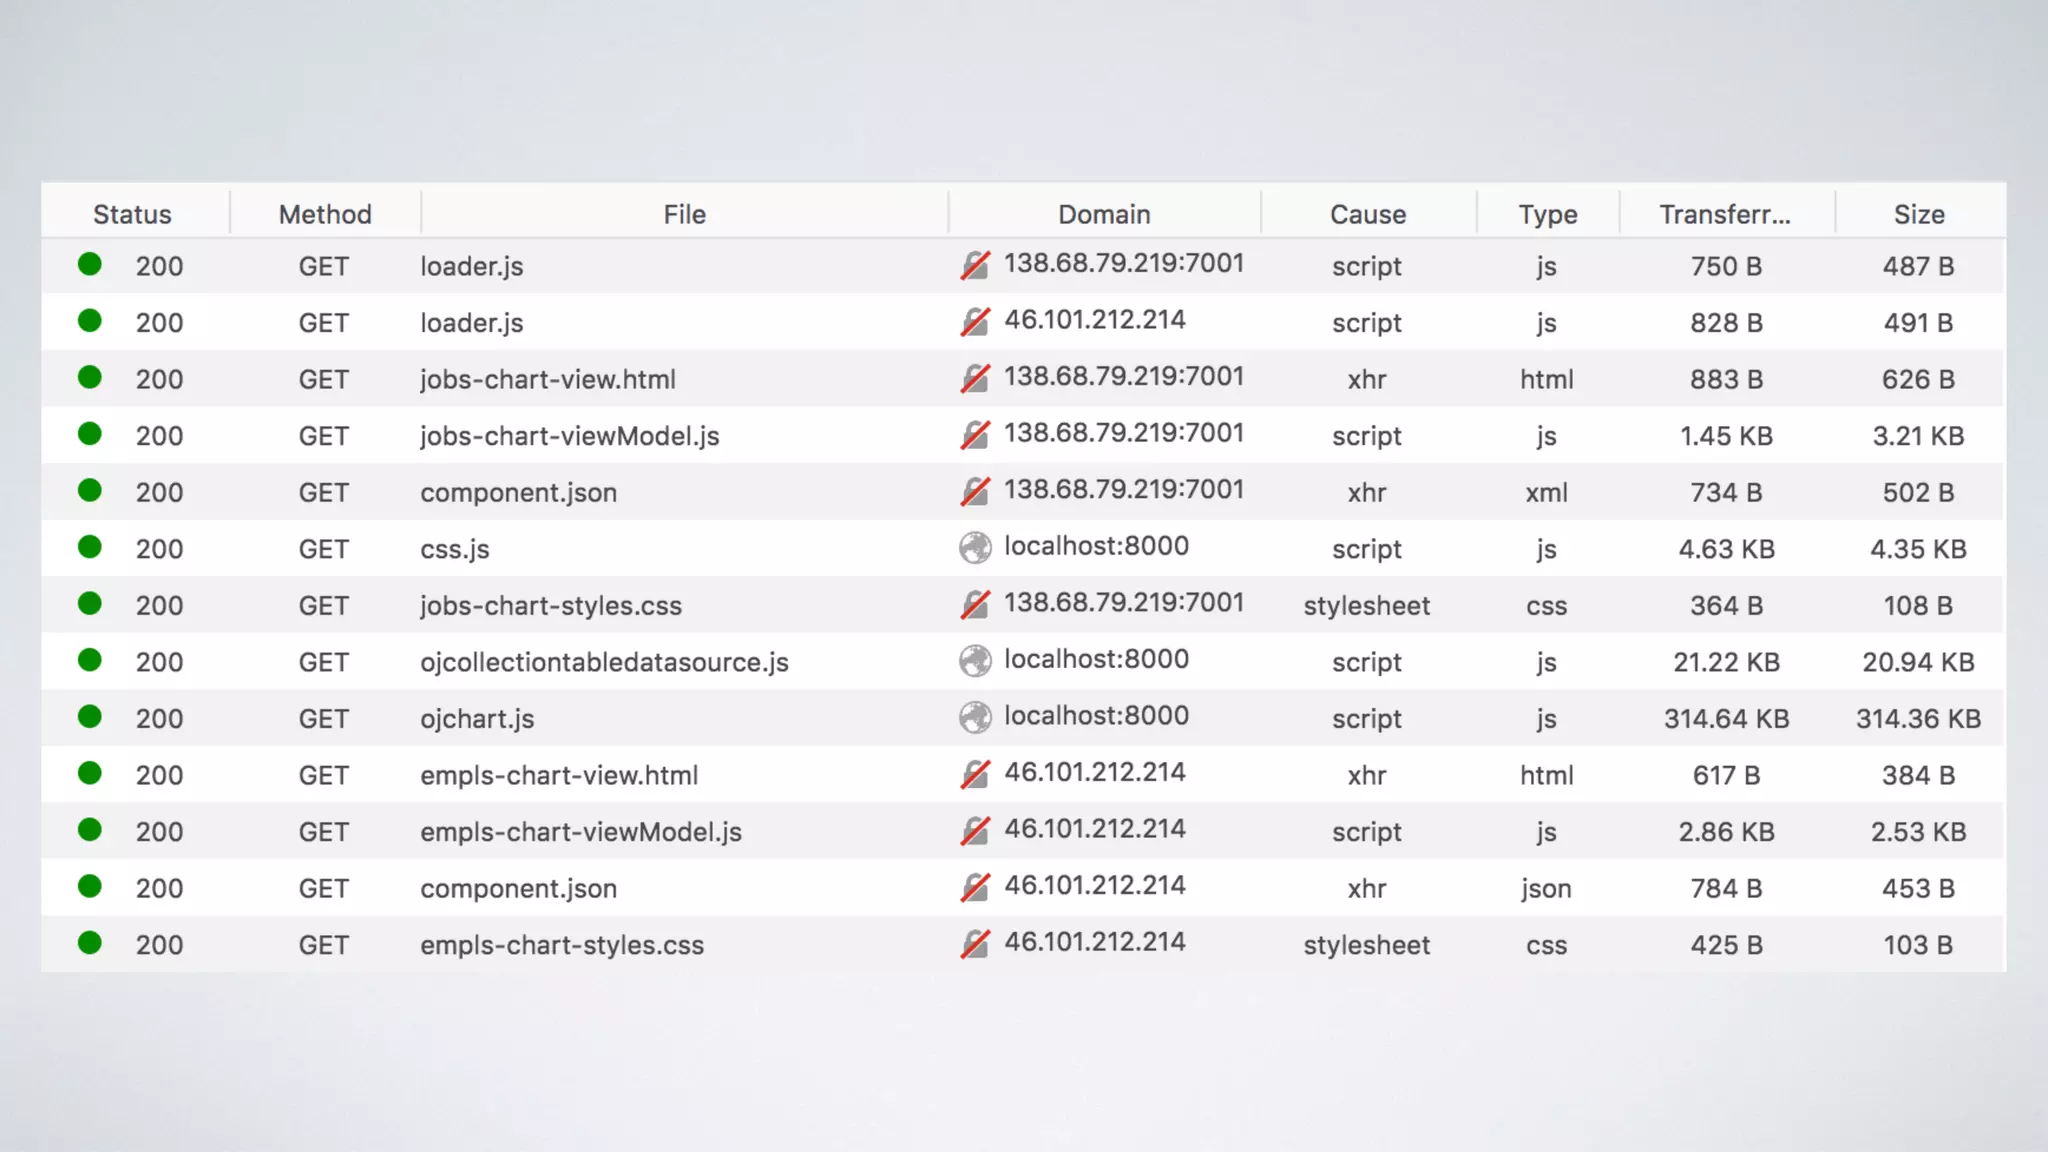Click globe icon on ojchart.js row

tap(975, 718)
